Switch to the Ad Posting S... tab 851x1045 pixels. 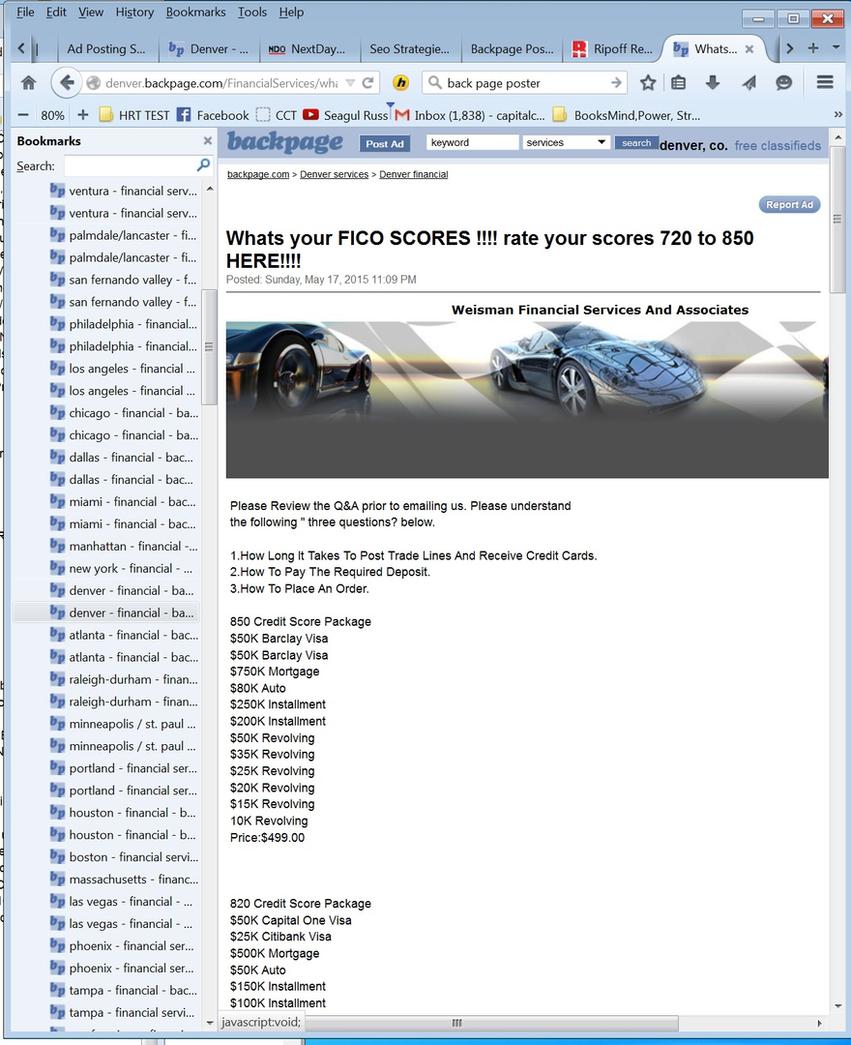click(x=105, y=49)
